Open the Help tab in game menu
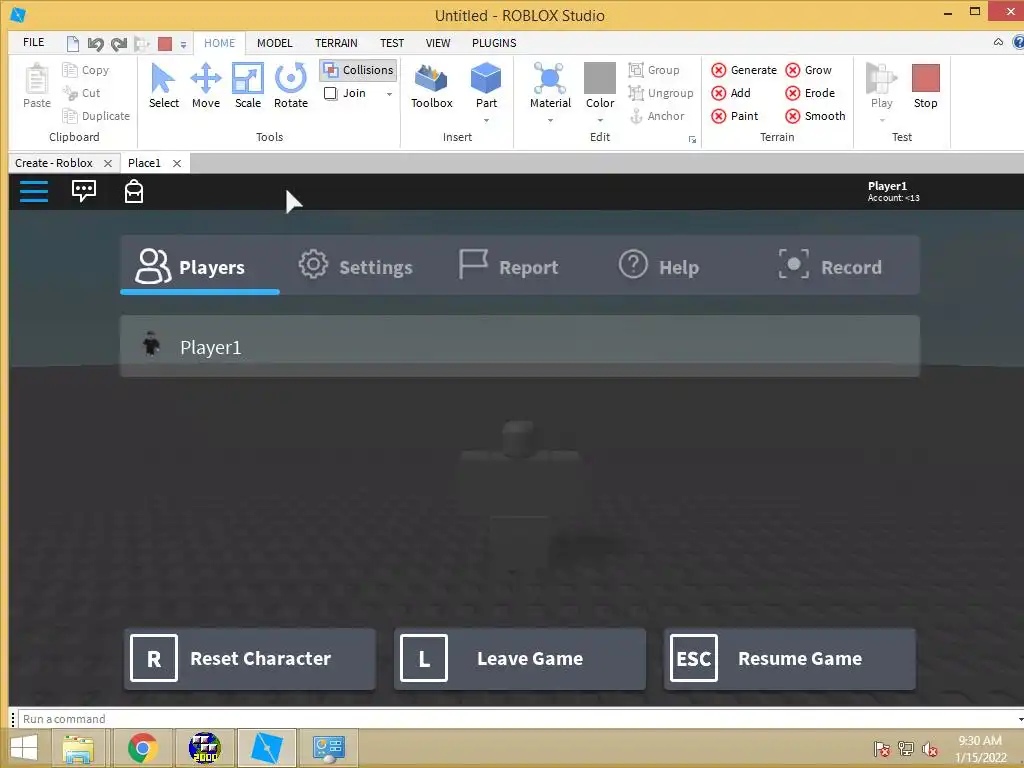This screenshot has height=768, width=1024. click(658, 266)
